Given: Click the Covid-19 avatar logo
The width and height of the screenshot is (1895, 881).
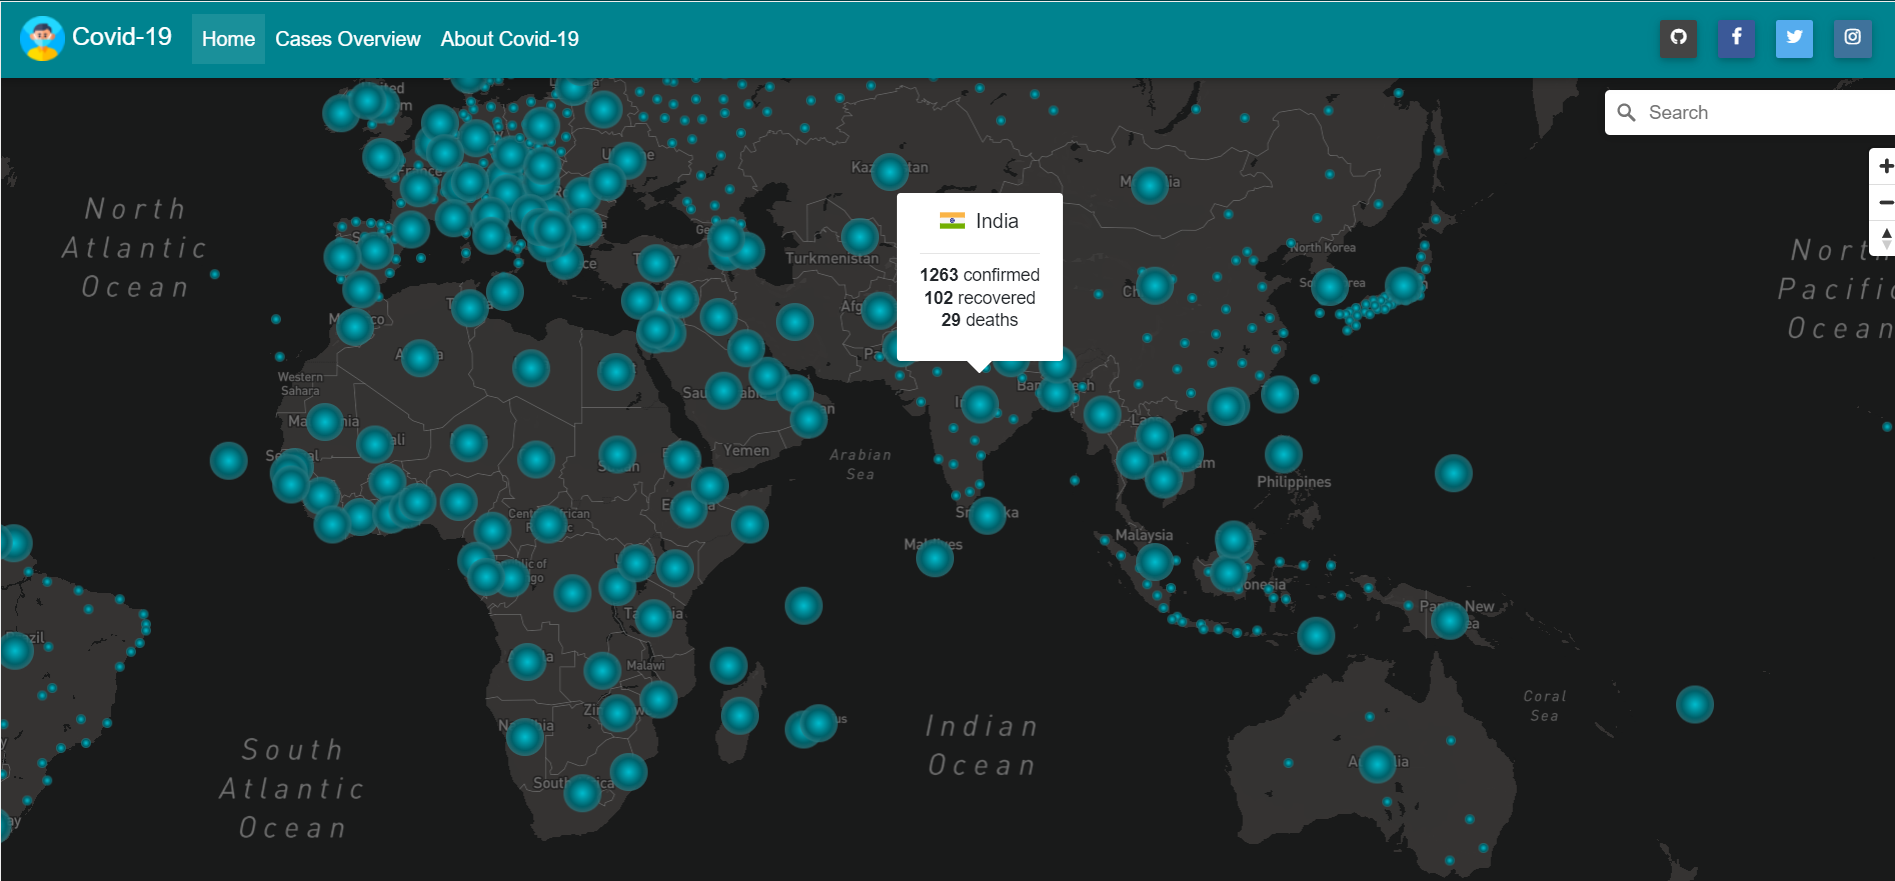Looking at the screenshot, I should tap(42, 38).
